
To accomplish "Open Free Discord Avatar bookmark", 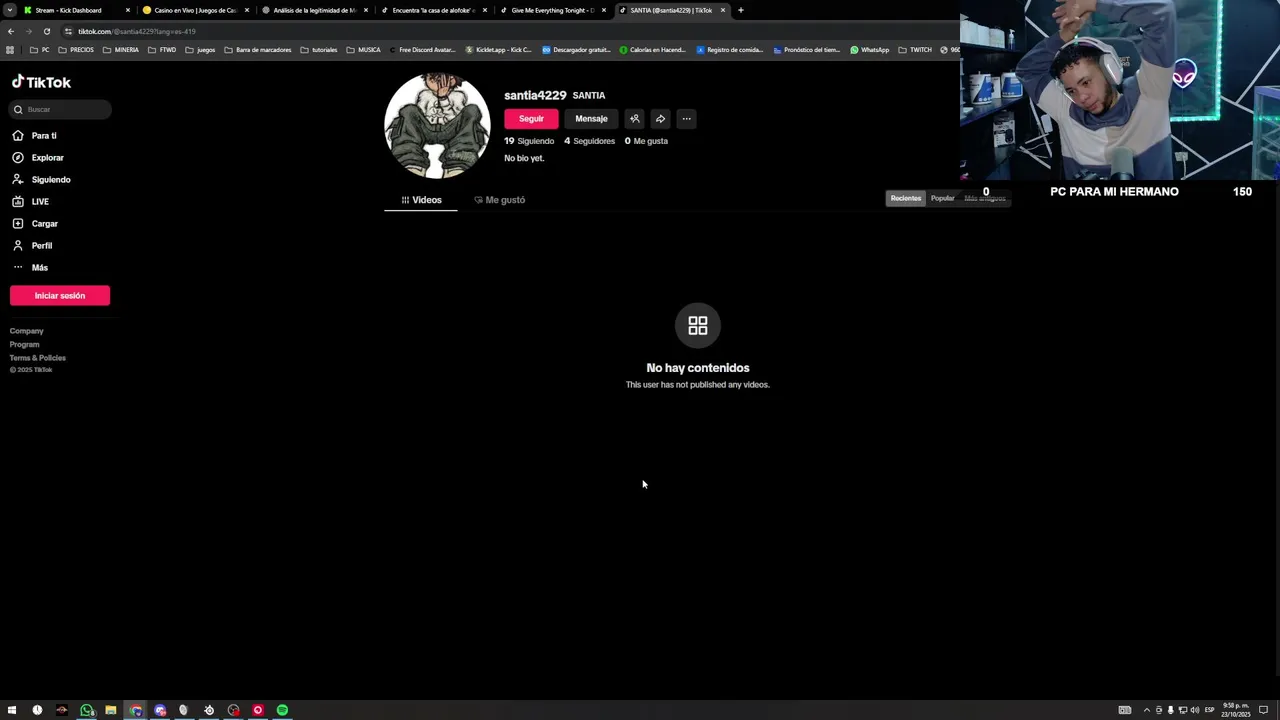I will (422, 49).
